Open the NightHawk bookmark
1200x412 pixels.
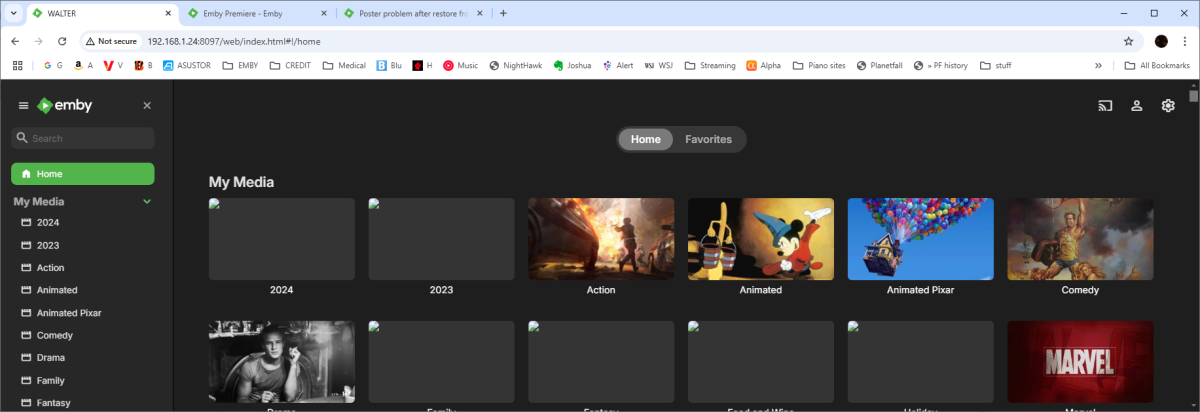coord(516,65)
